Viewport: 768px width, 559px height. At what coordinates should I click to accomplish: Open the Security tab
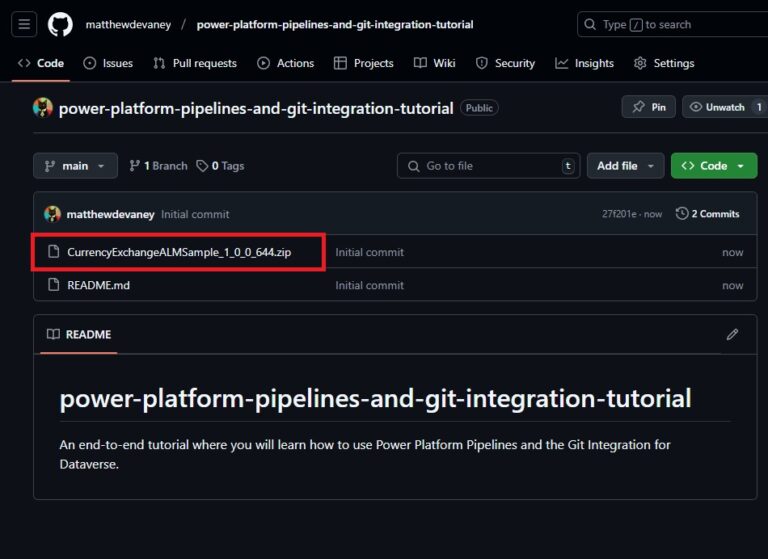pyautogui.click(x=505, y=63)
